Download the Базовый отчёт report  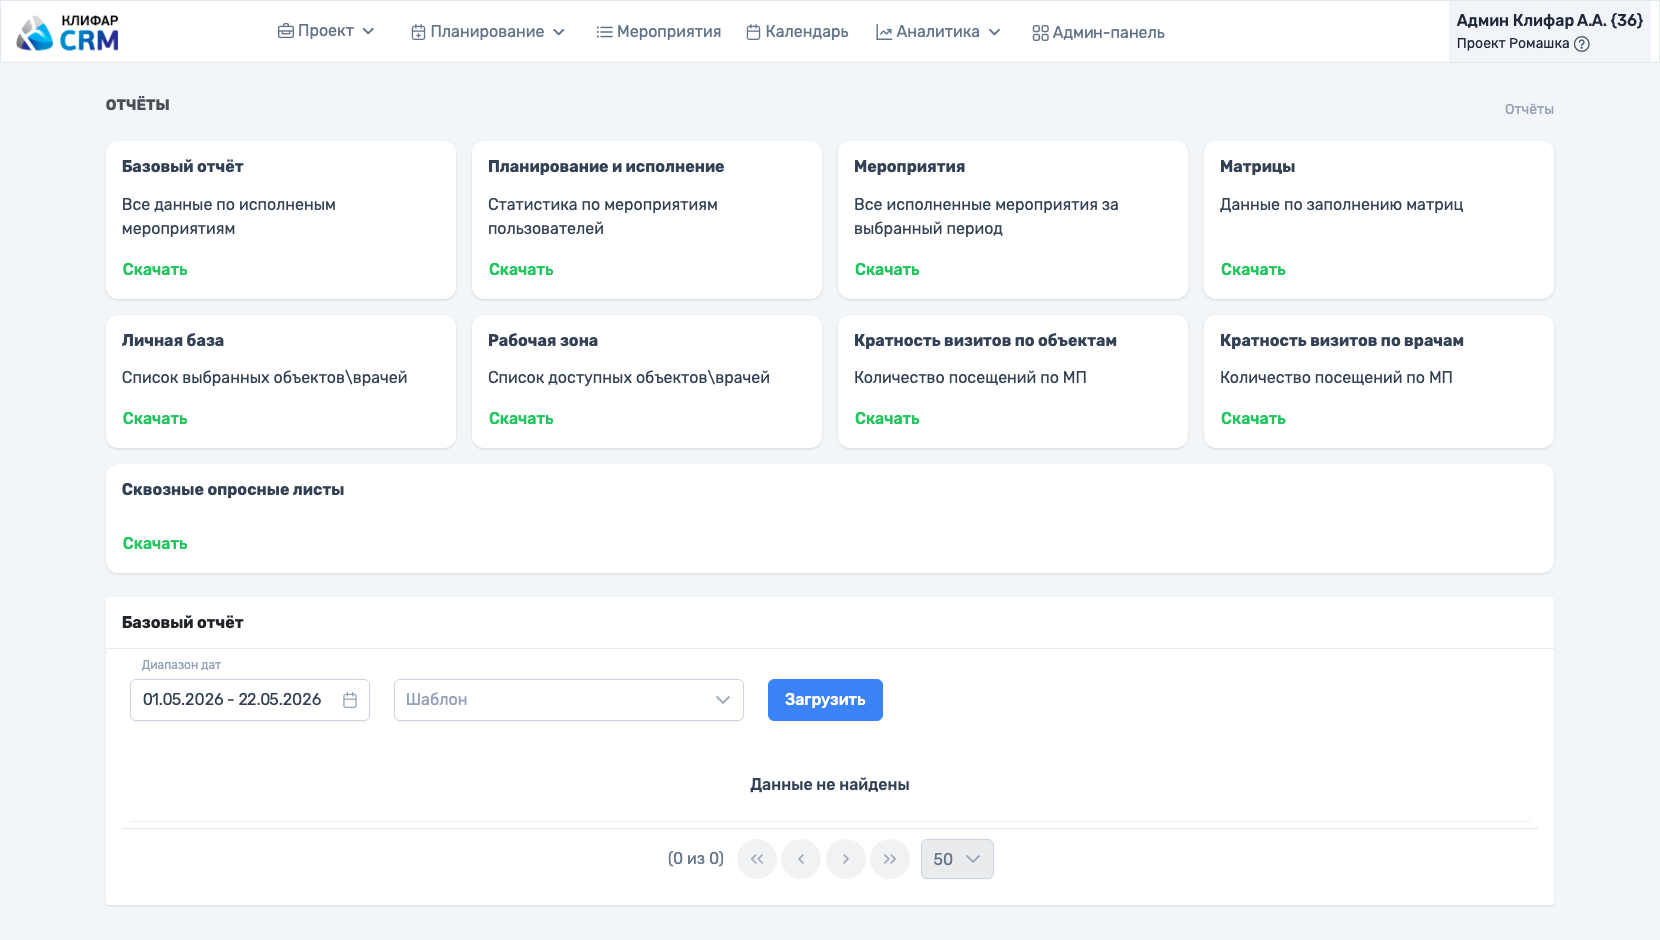click(x=155, y=269)
